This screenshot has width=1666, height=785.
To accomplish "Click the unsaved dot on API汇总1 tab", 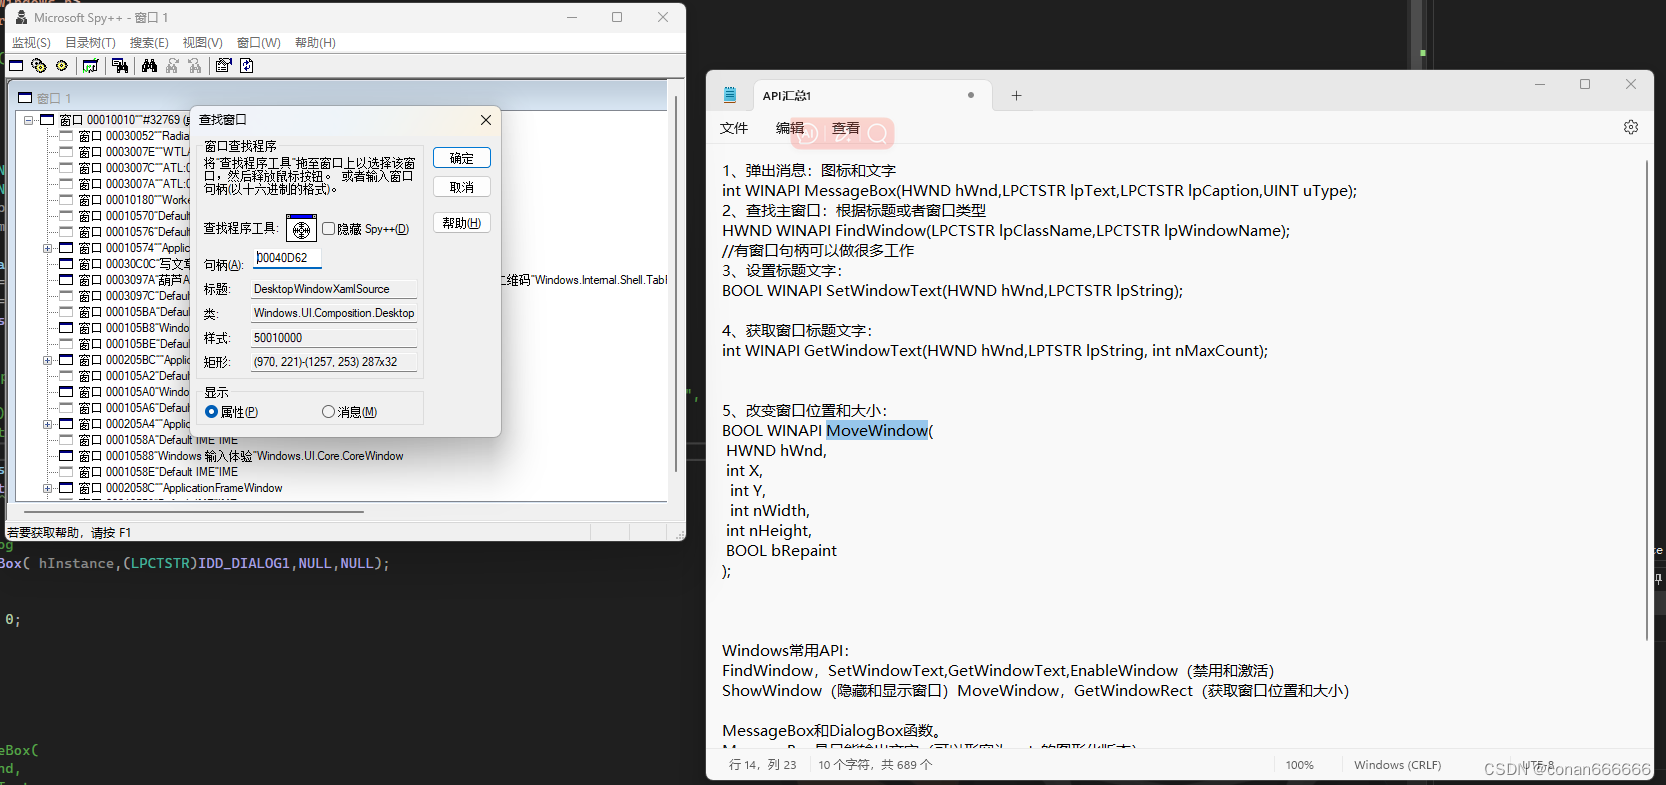I will tap(971, 95).
